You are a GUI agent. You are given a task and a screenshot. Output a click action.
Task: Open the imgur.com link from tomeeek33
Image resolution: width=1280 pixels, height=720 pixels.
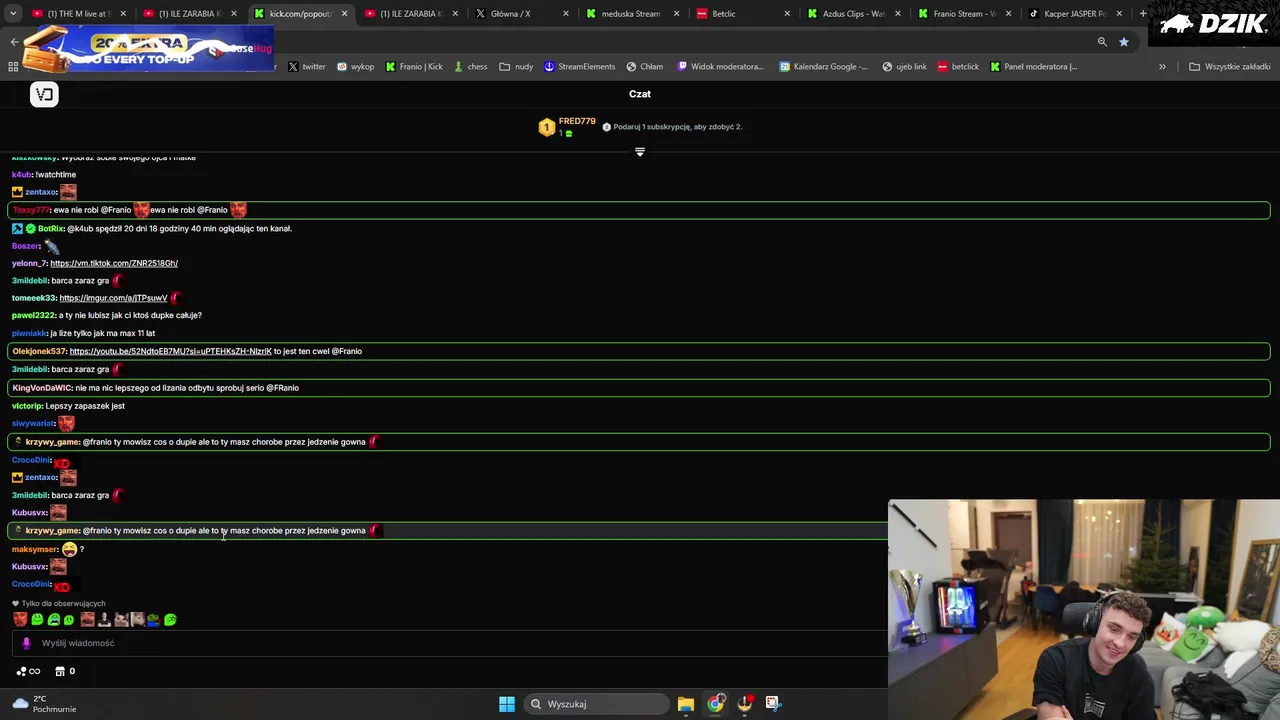(x=113, y=298)
